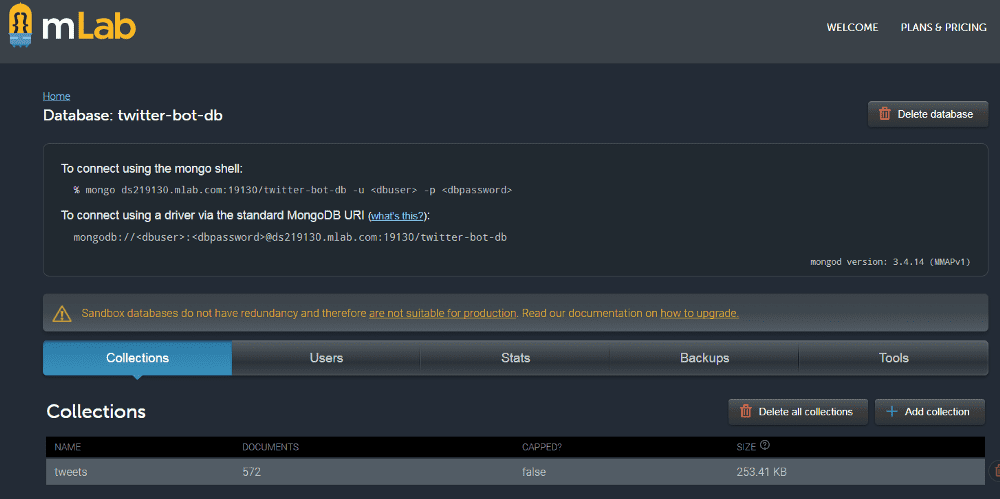Open the Tools tab
The width and height of the screenshot is (1000, 499).
tap(893, 358)
